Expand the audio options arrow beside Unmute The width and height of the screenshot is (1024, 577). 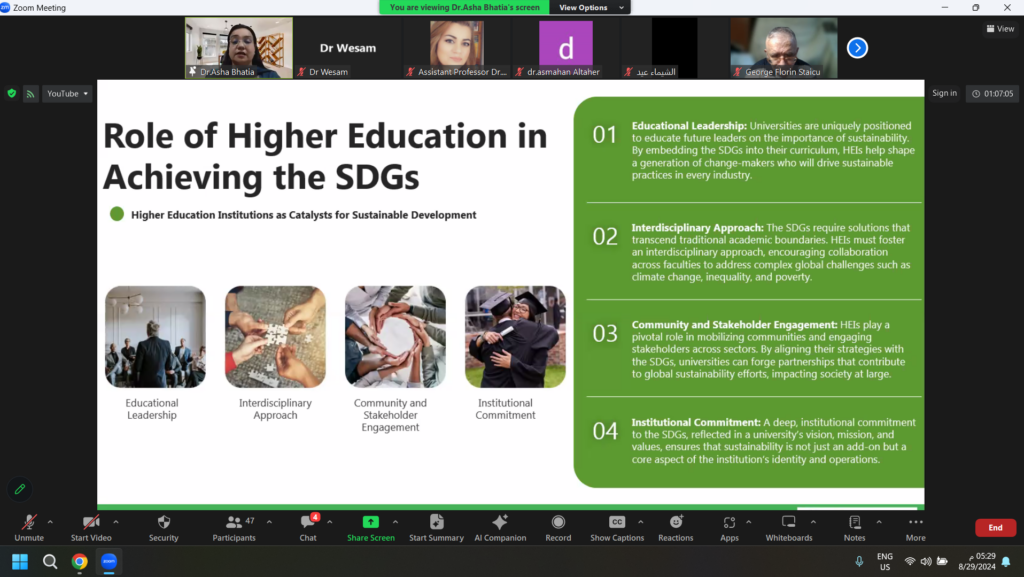tap(50, 522)
